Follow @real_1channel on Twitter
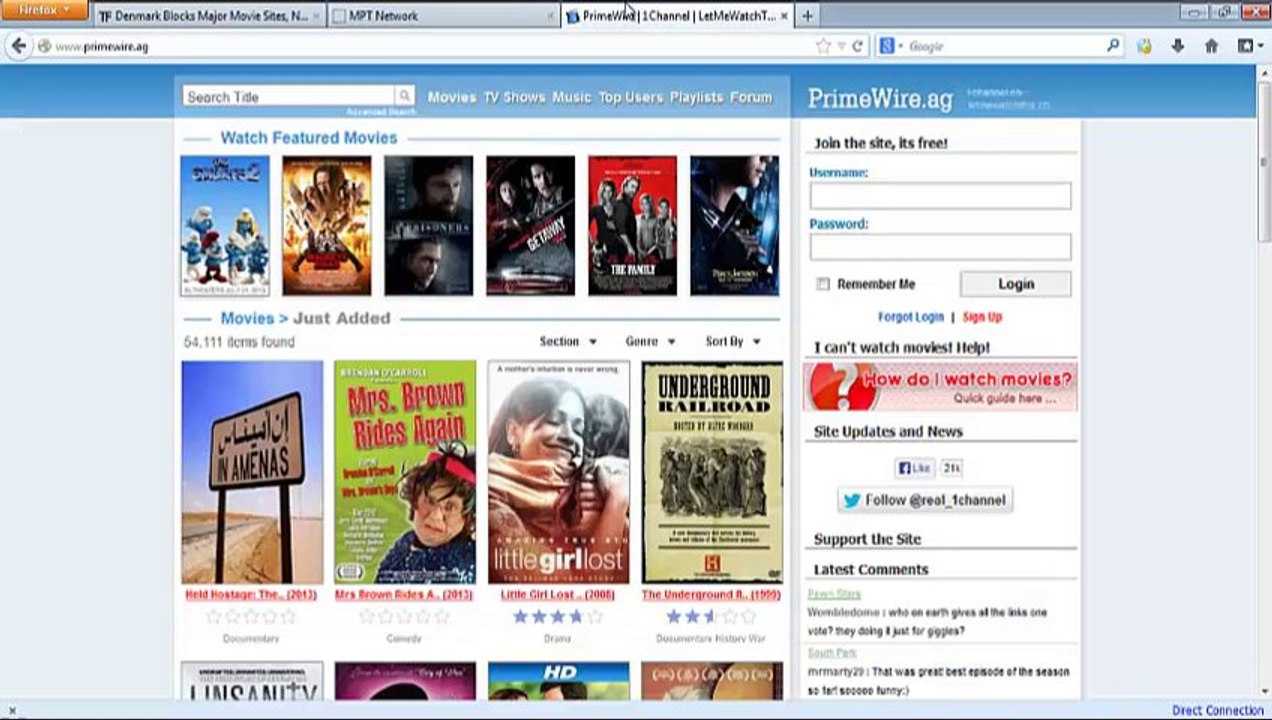The image size is (1272, 720). (925, 500)
